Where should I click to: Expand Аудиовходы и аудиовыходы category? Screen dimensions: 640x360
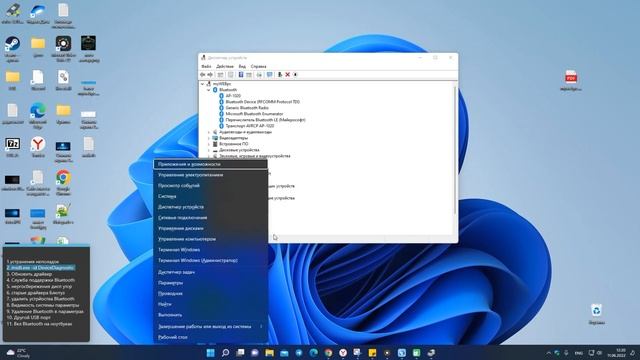209,132
